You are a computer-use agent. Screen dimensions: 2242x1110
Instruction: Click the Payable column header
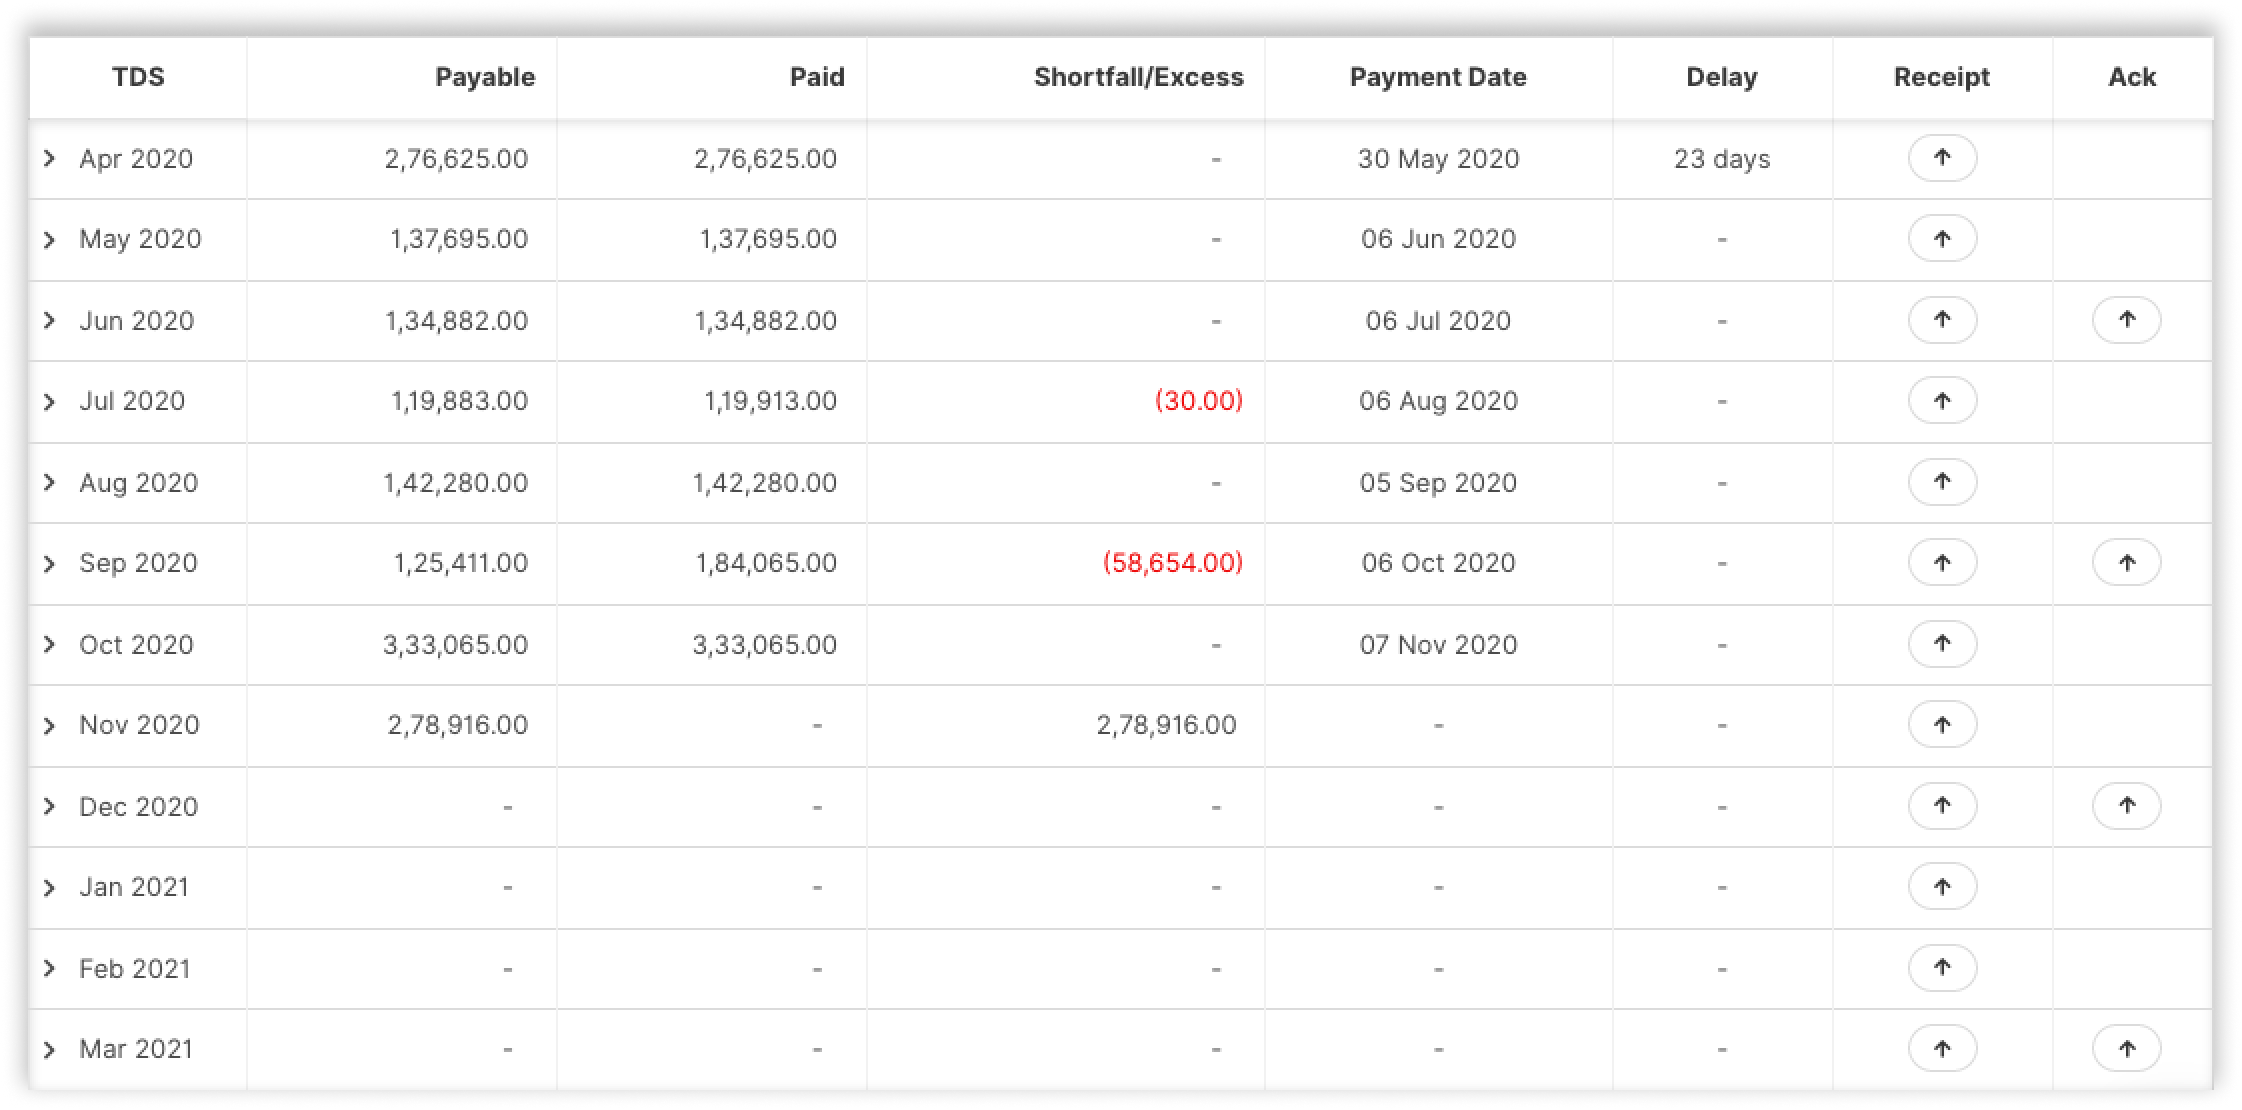[485, 77]
